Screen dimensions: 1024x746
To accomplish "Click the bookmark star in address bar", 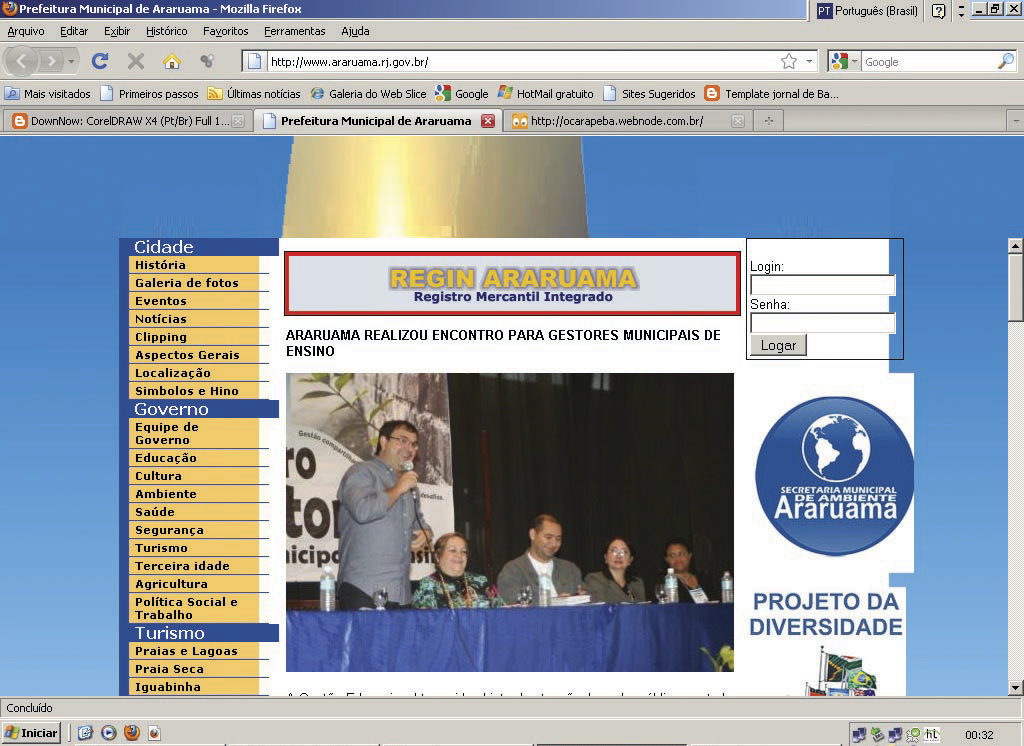I will (x=789, y=61).
